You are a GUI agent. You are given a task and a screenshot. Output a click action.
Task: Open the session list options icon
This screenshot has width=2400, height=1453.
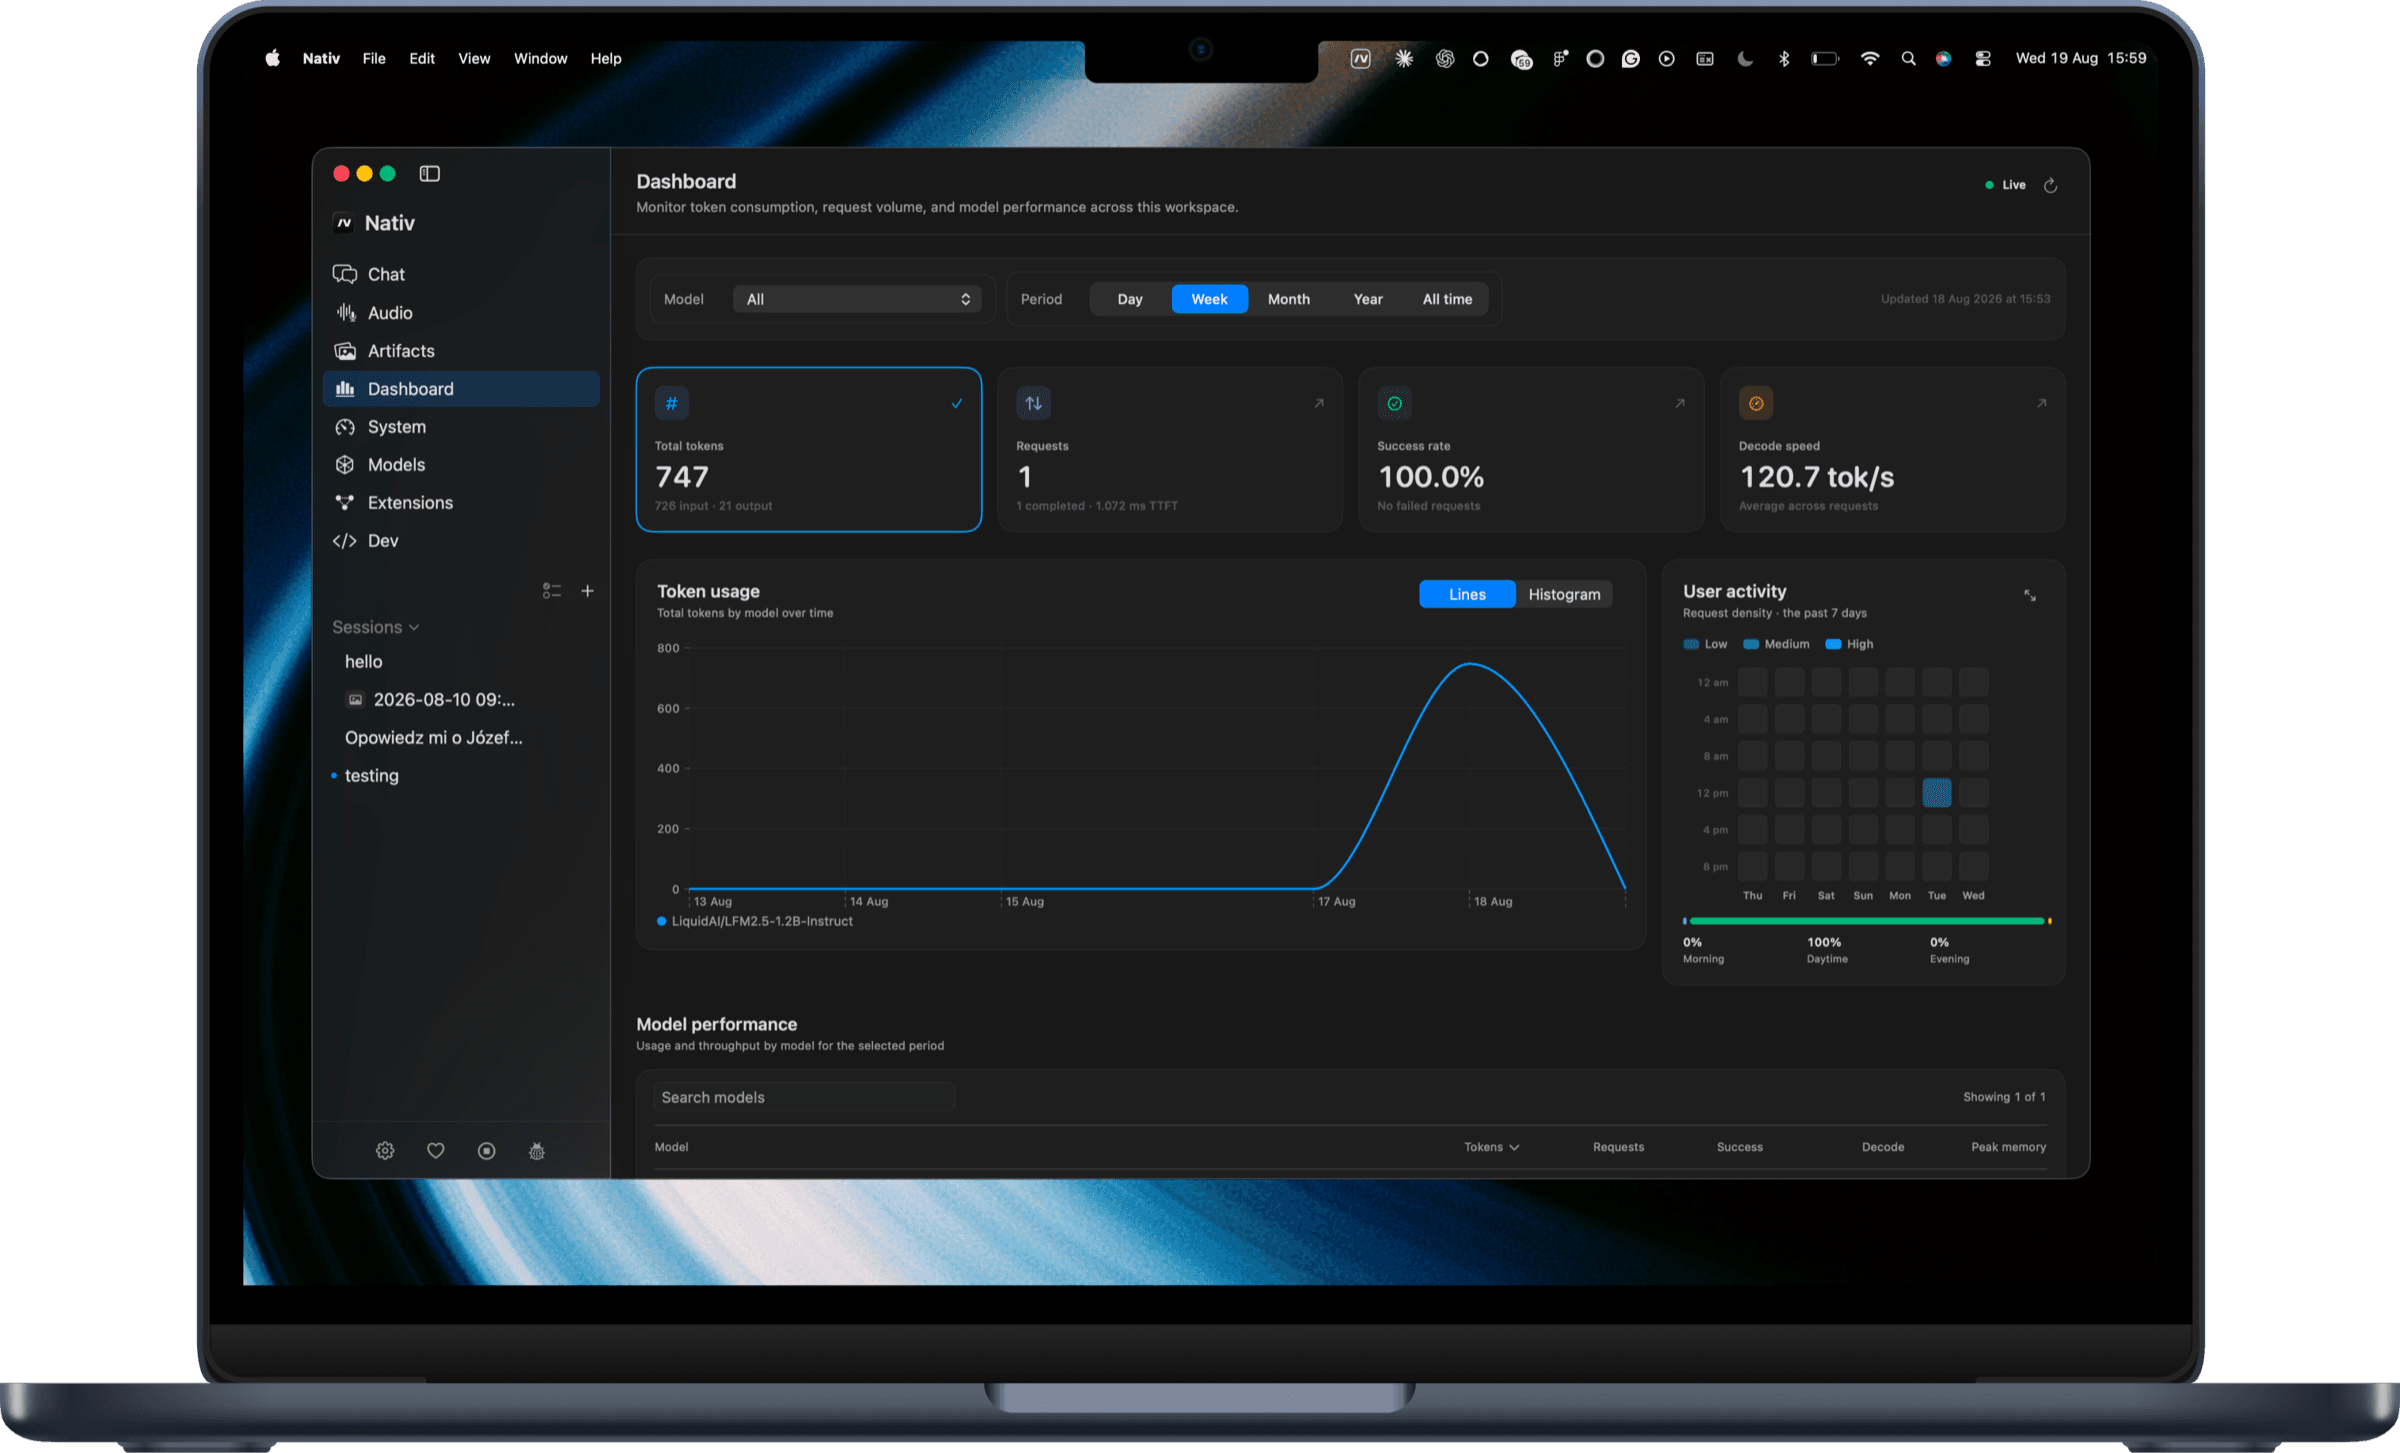click(551, 591)
